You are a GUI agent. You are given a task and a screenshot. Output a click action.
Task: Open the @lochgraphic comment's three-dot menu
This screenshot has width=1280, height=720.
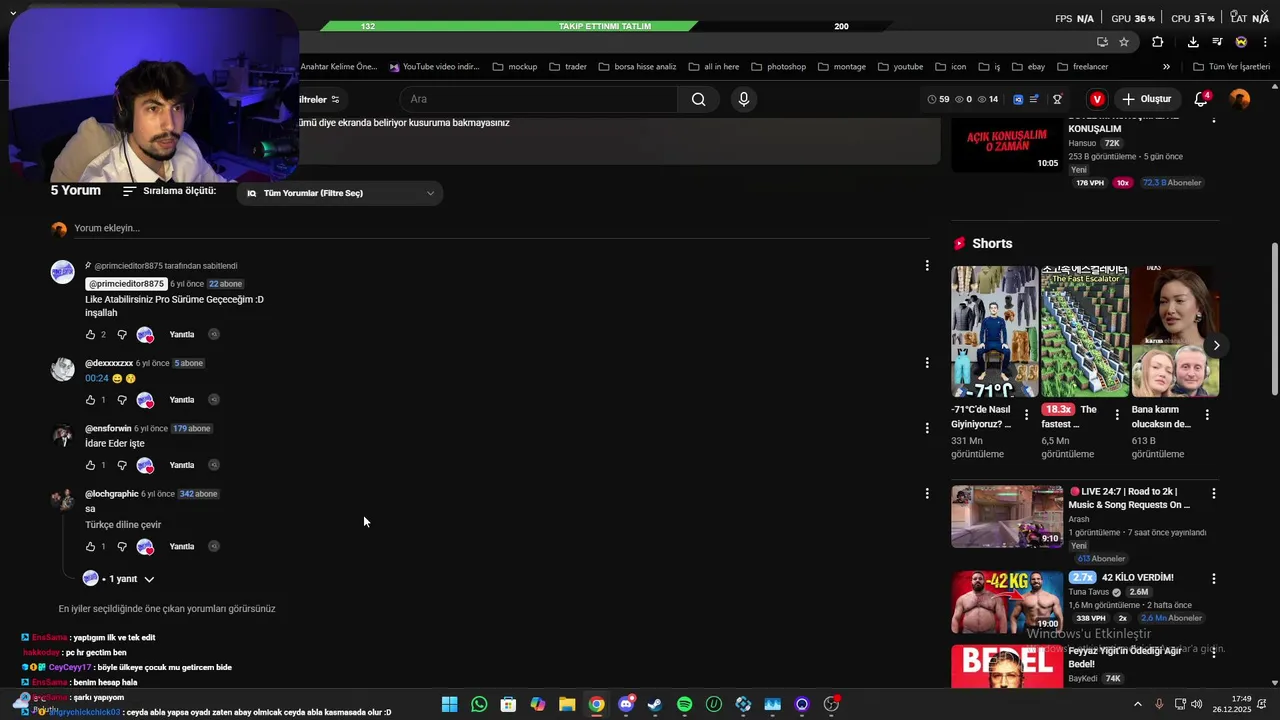tap(927, 493)
